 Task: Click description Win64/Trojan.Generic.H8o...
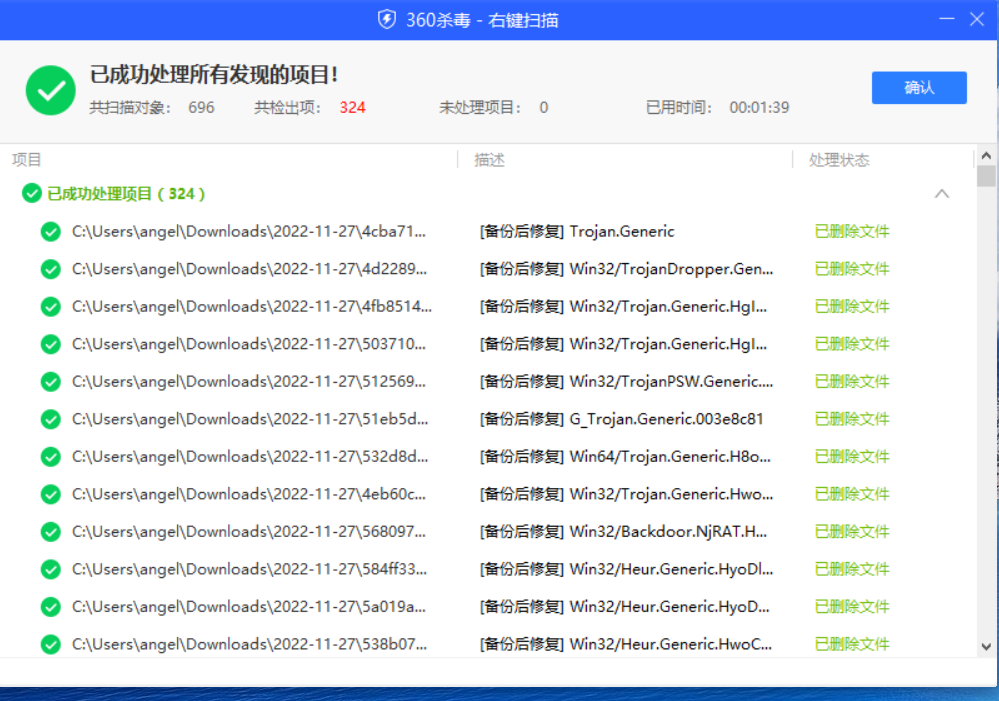tap(625, 457)
